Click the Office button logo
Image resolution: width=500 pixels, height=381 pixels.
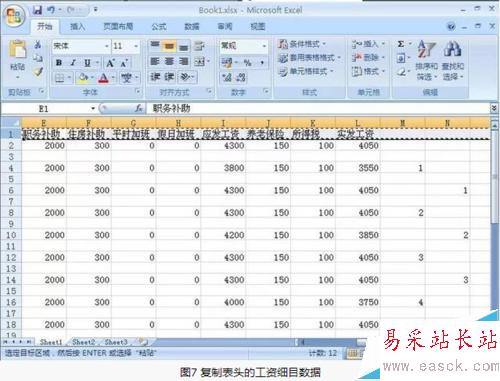(x=14, y=16)
